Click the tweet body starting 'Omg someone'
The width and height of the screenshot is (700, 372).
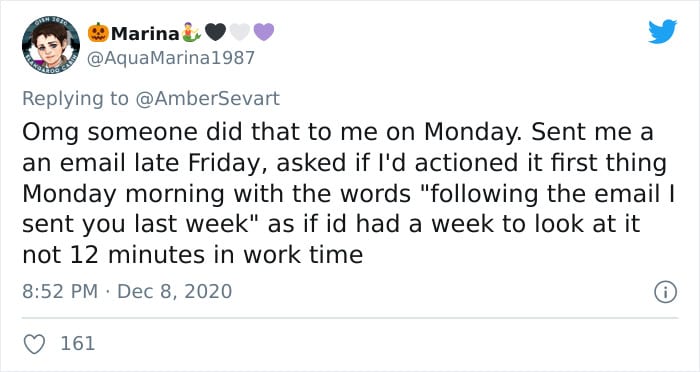coord(349,193)
